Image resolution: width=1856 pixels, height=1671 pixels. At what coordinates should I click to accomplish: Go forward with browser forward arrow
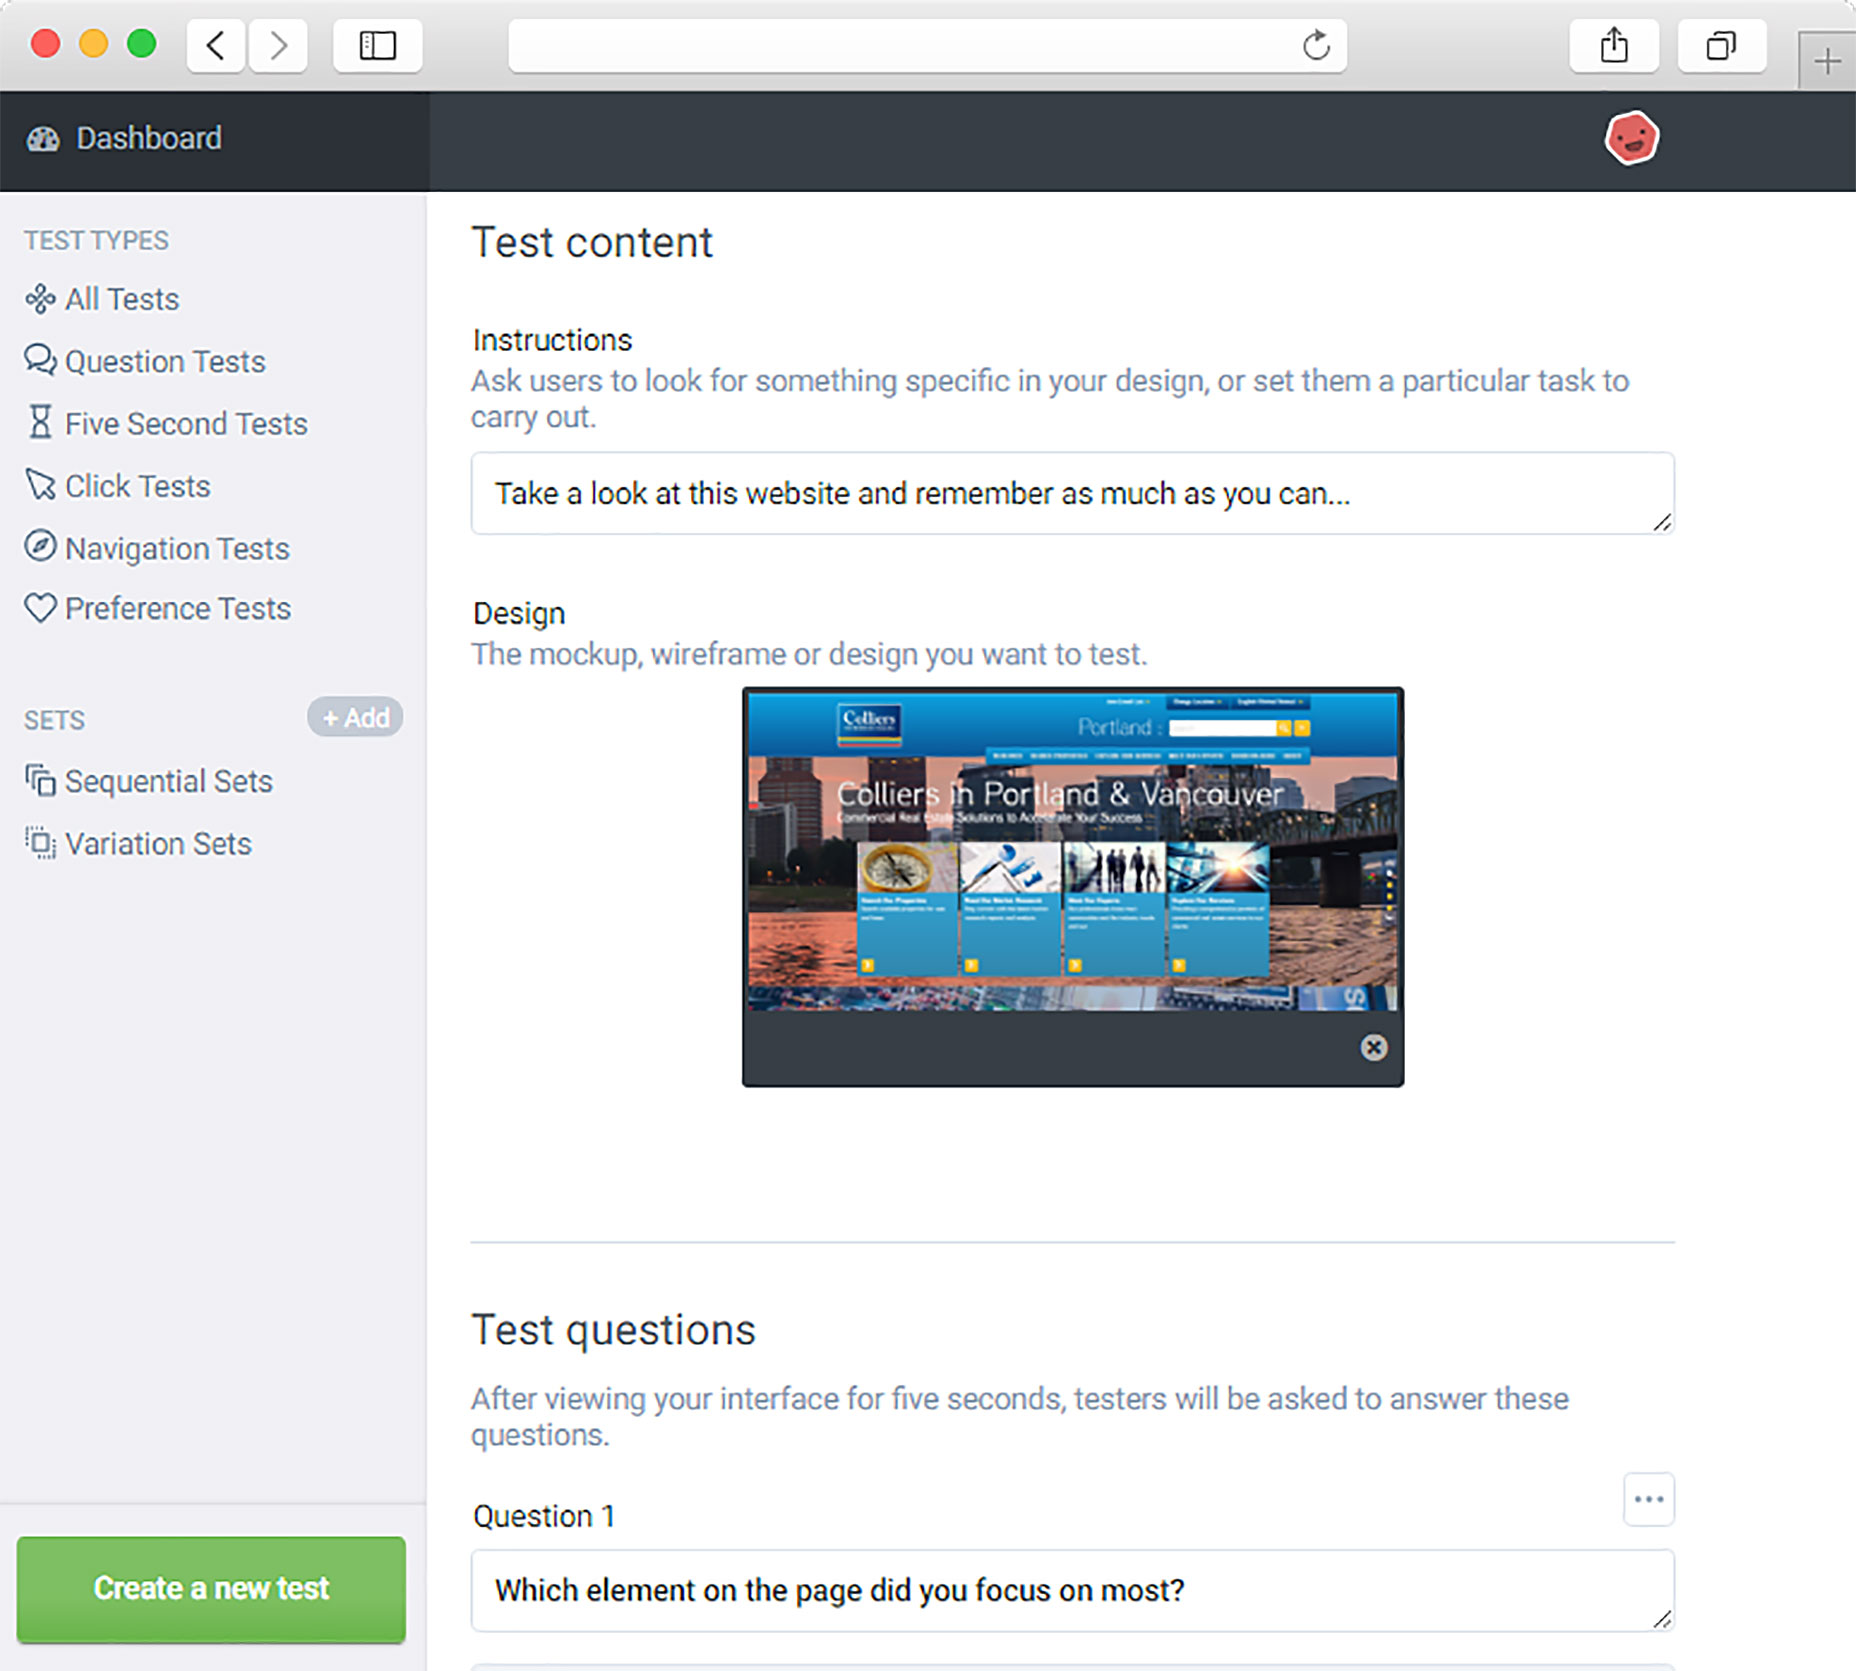(x=278, y=45)
